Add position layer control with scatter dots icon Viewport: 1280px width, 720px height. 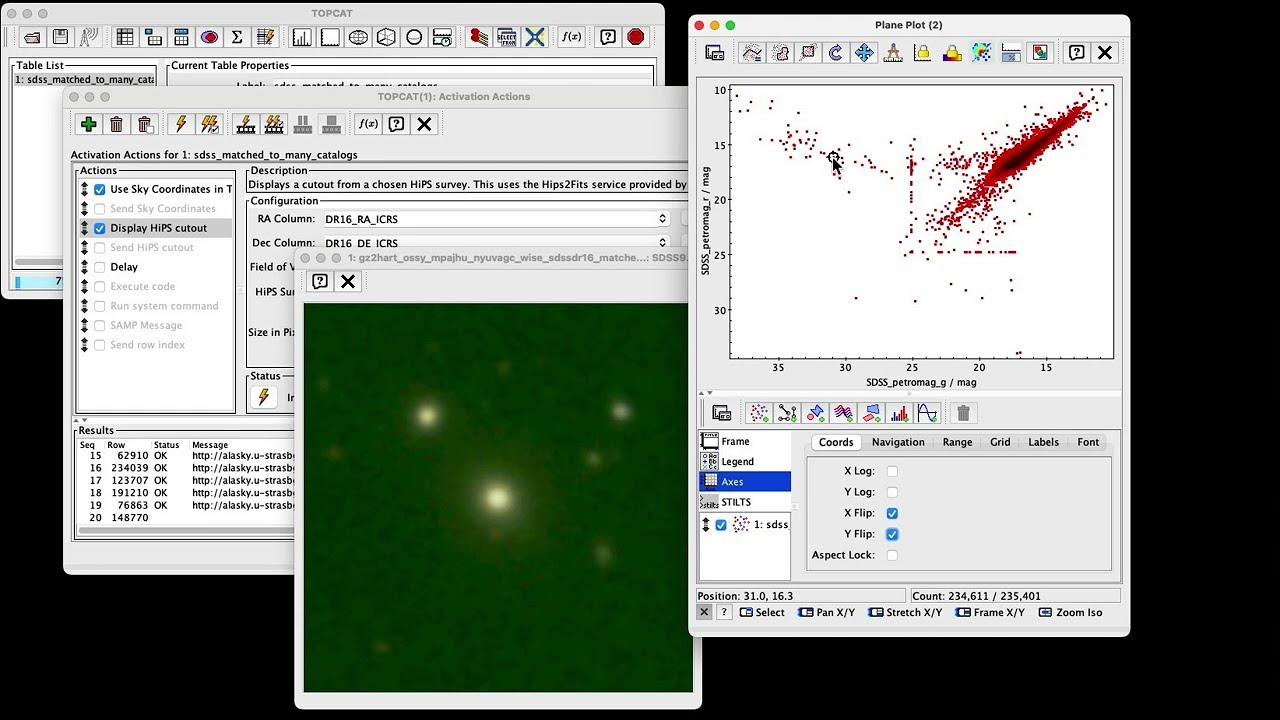759,413
